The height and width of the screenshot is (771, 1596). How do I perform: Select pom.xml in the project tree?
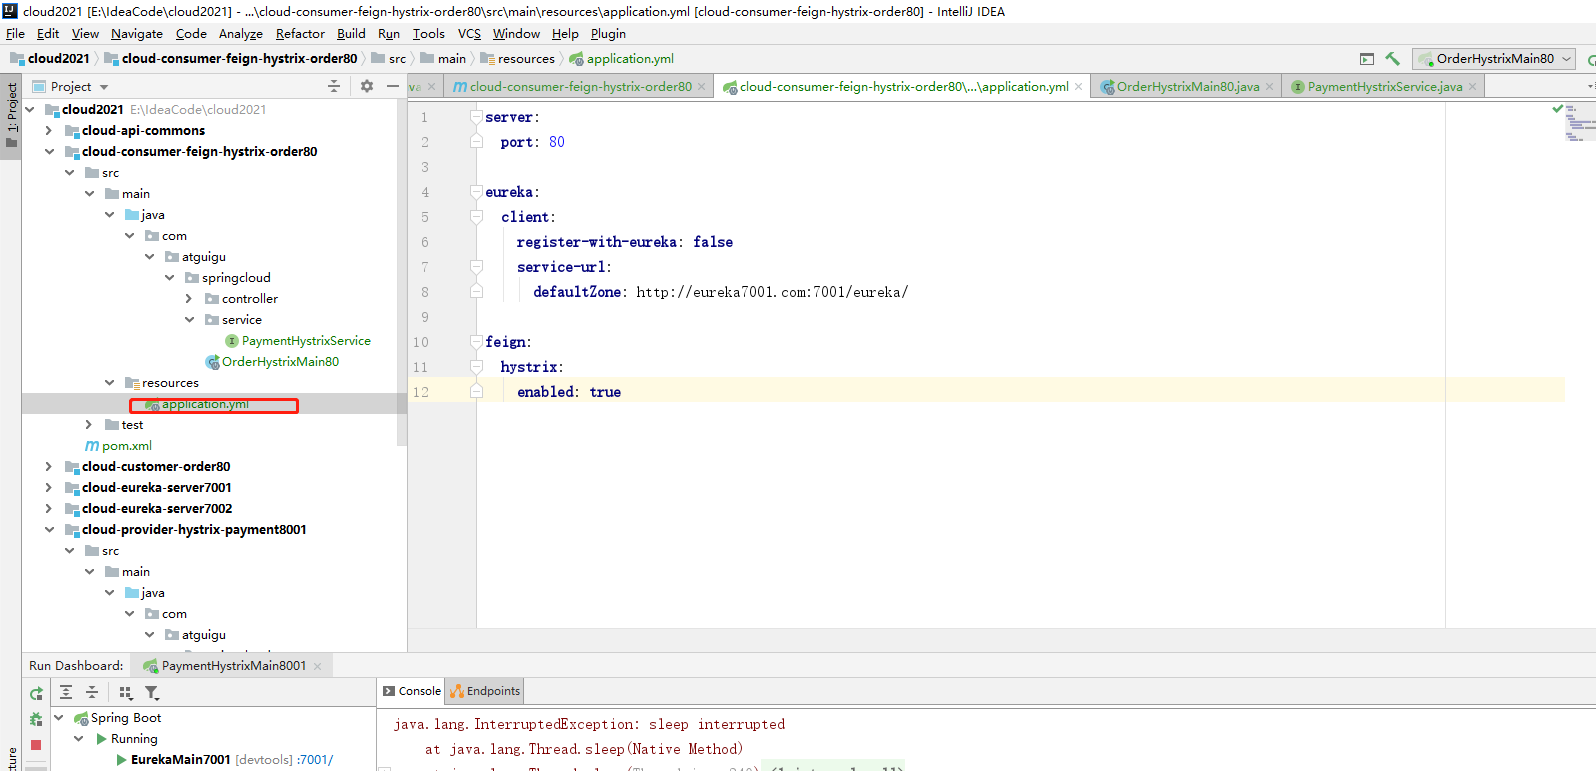point(127,446)
